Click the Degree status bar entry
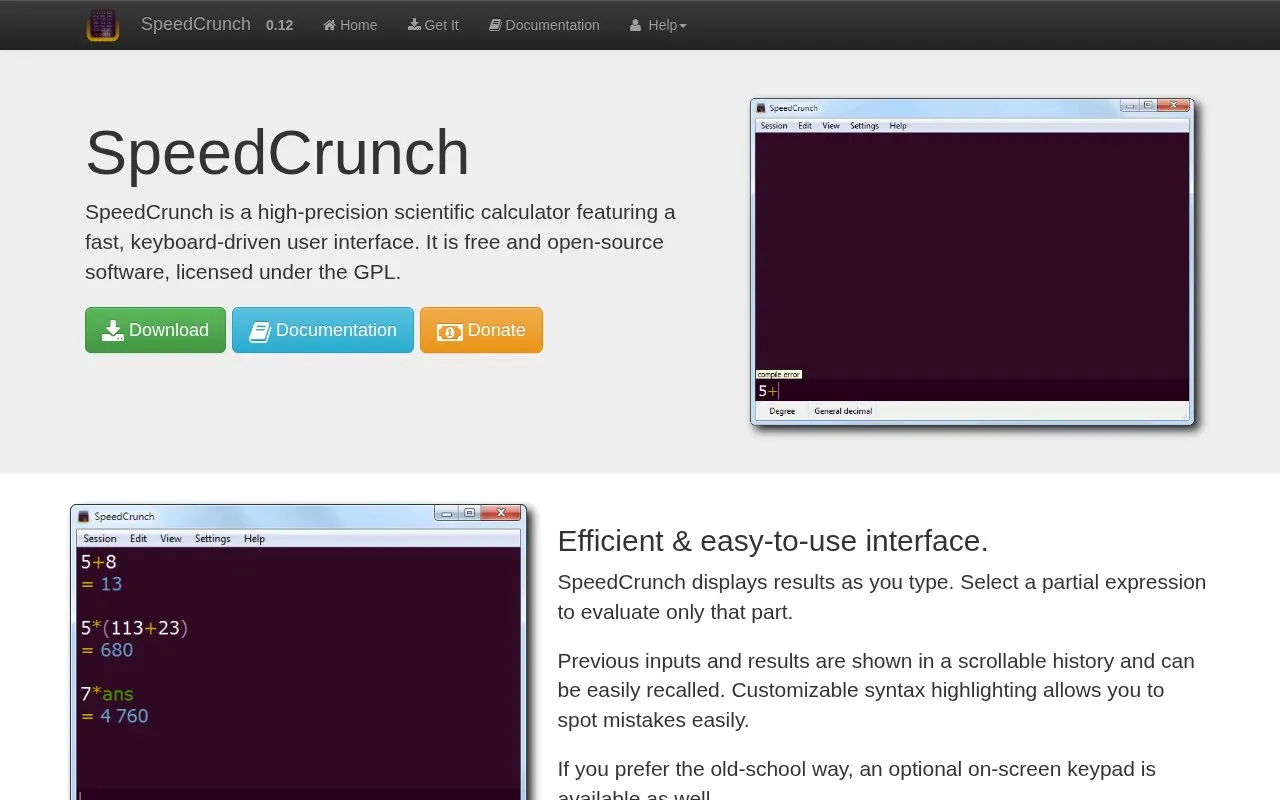1280x800 pixels. pyautogui.click(x=782, y=411)
